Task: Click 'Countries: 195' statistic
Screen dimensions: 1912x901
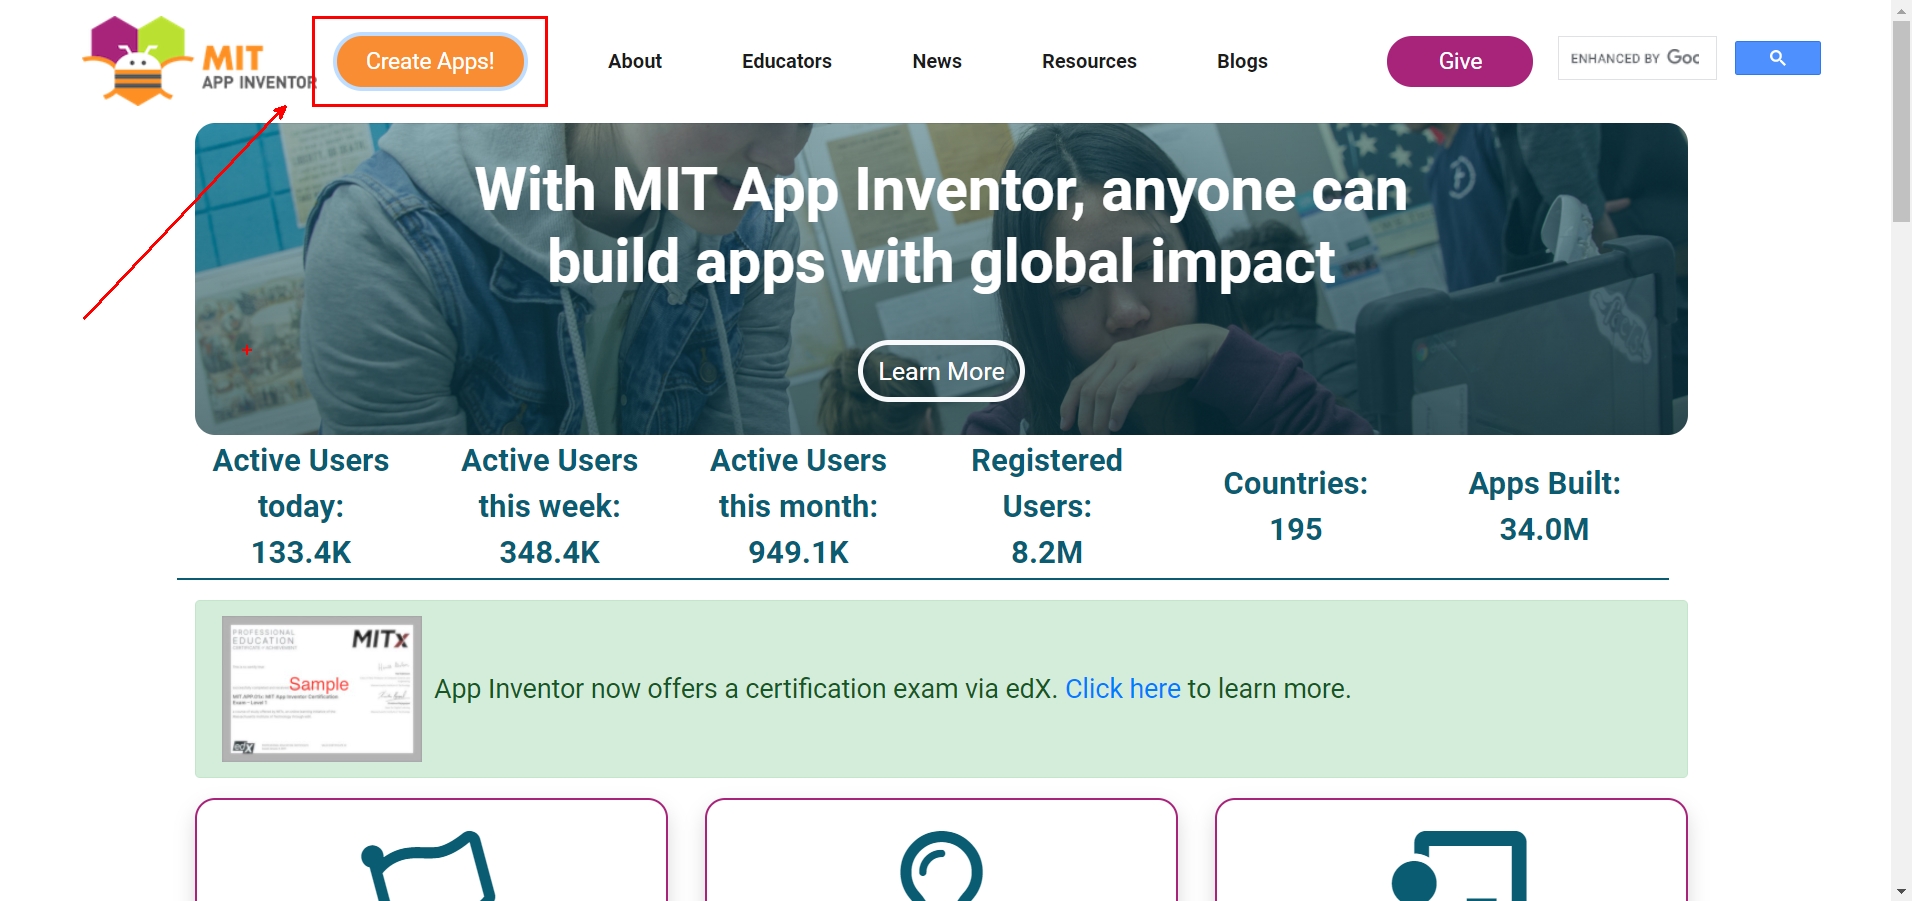Action: point(1296,506)
